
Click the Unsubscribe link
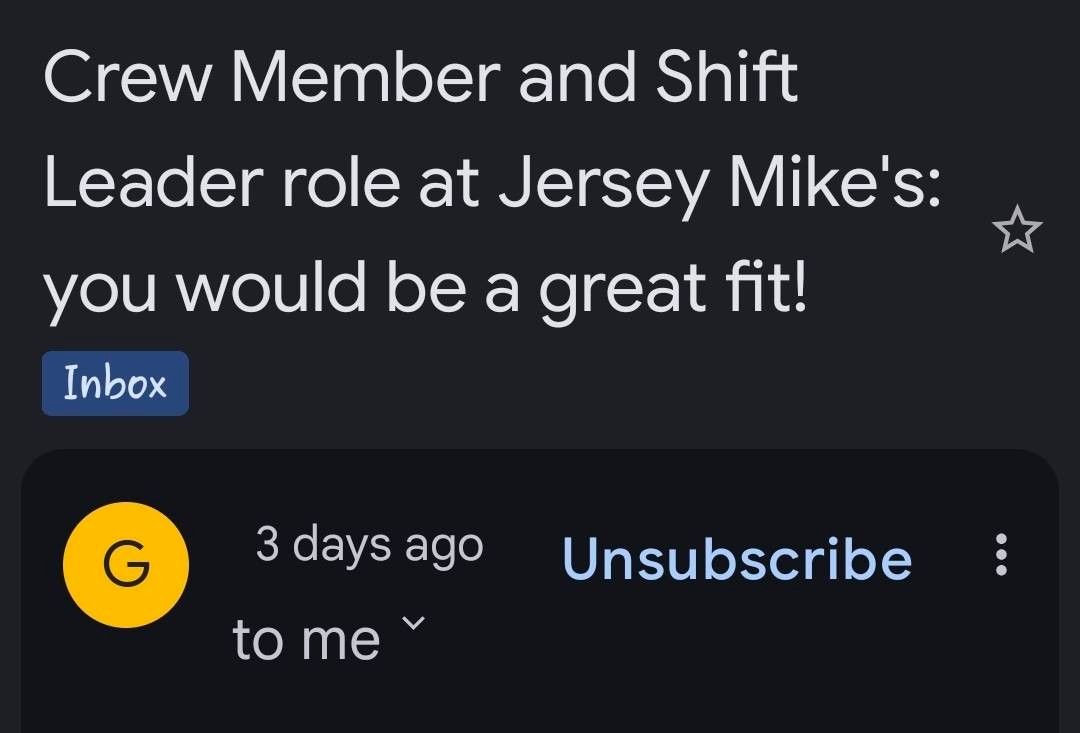point(737,558)
